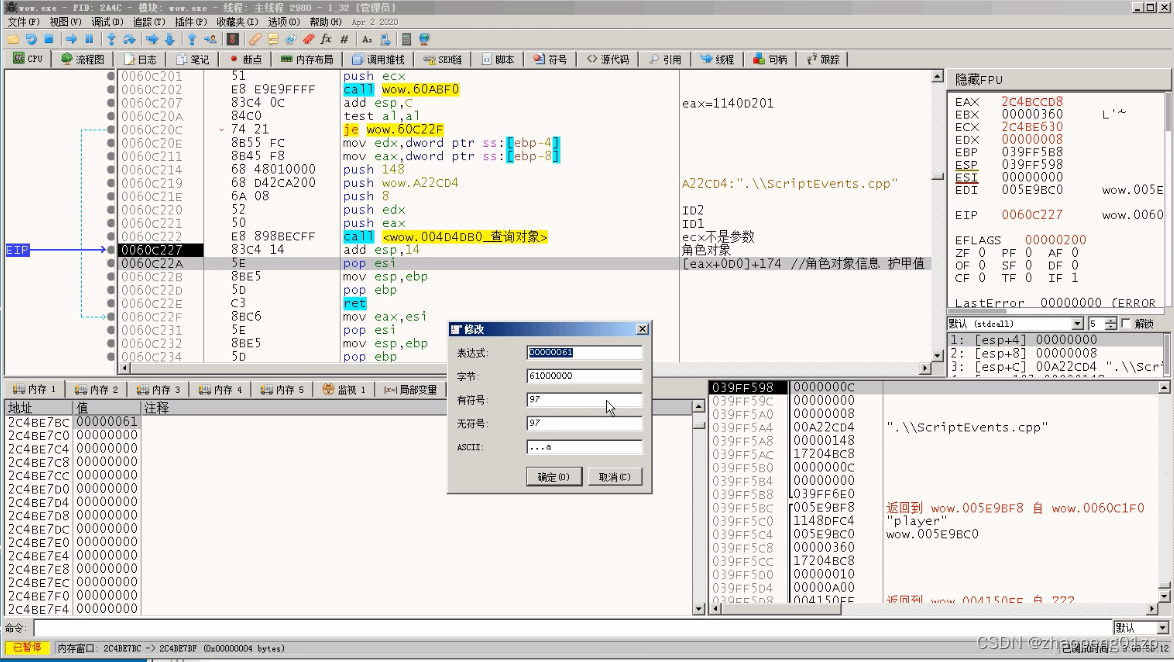This screenshot has width=1174, height=662.
Task: Open the labels toolbar icon
Action: (291, 39)
